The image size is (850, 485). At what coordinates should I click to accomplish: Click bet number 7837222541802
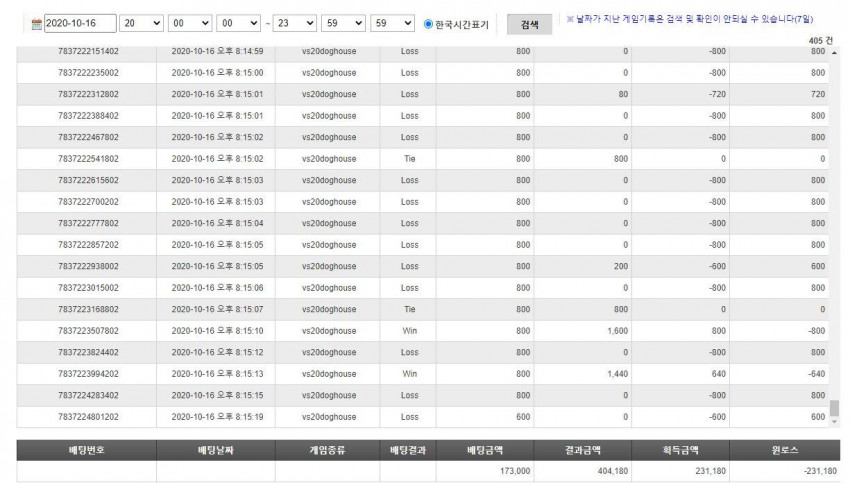[88, 159]
